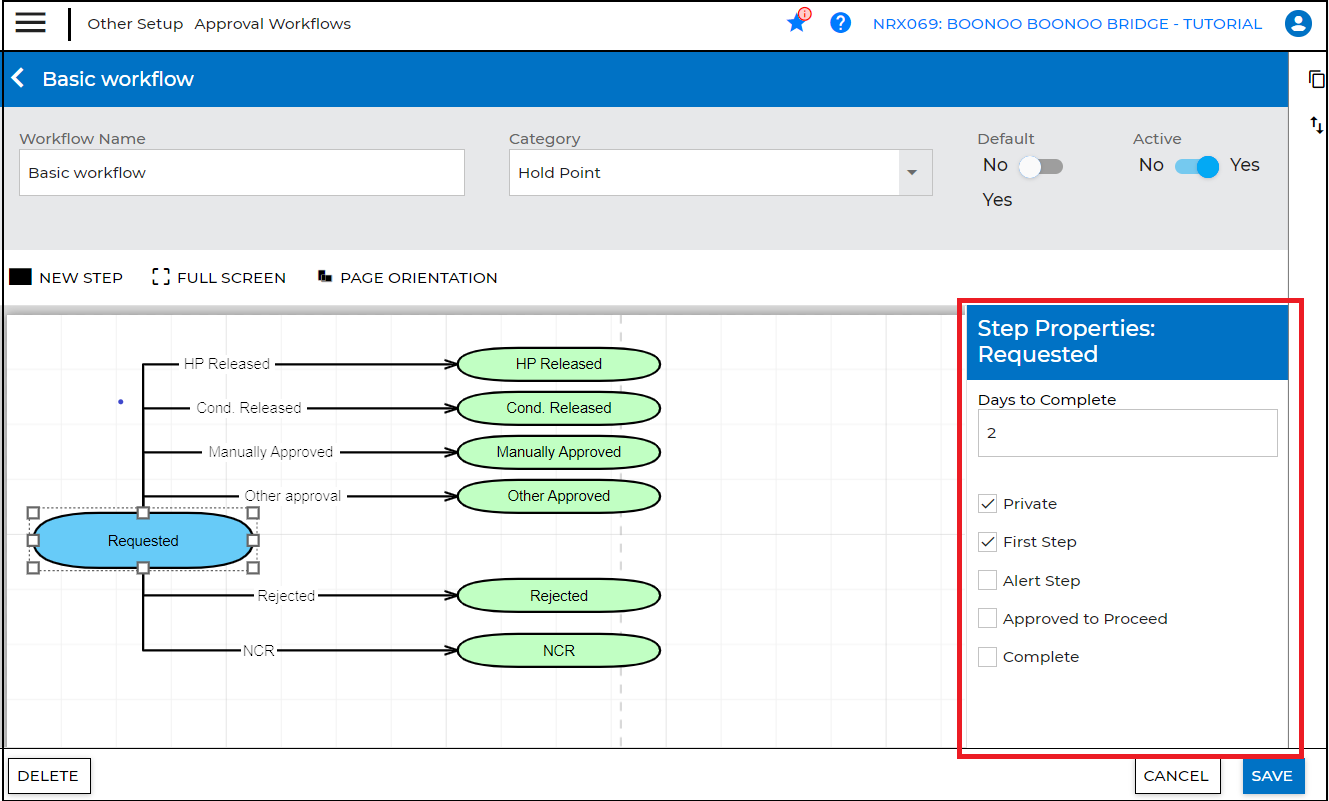Click the Approval Workflows breadcrumb
1329x801 pixels.
pos(272,24)
